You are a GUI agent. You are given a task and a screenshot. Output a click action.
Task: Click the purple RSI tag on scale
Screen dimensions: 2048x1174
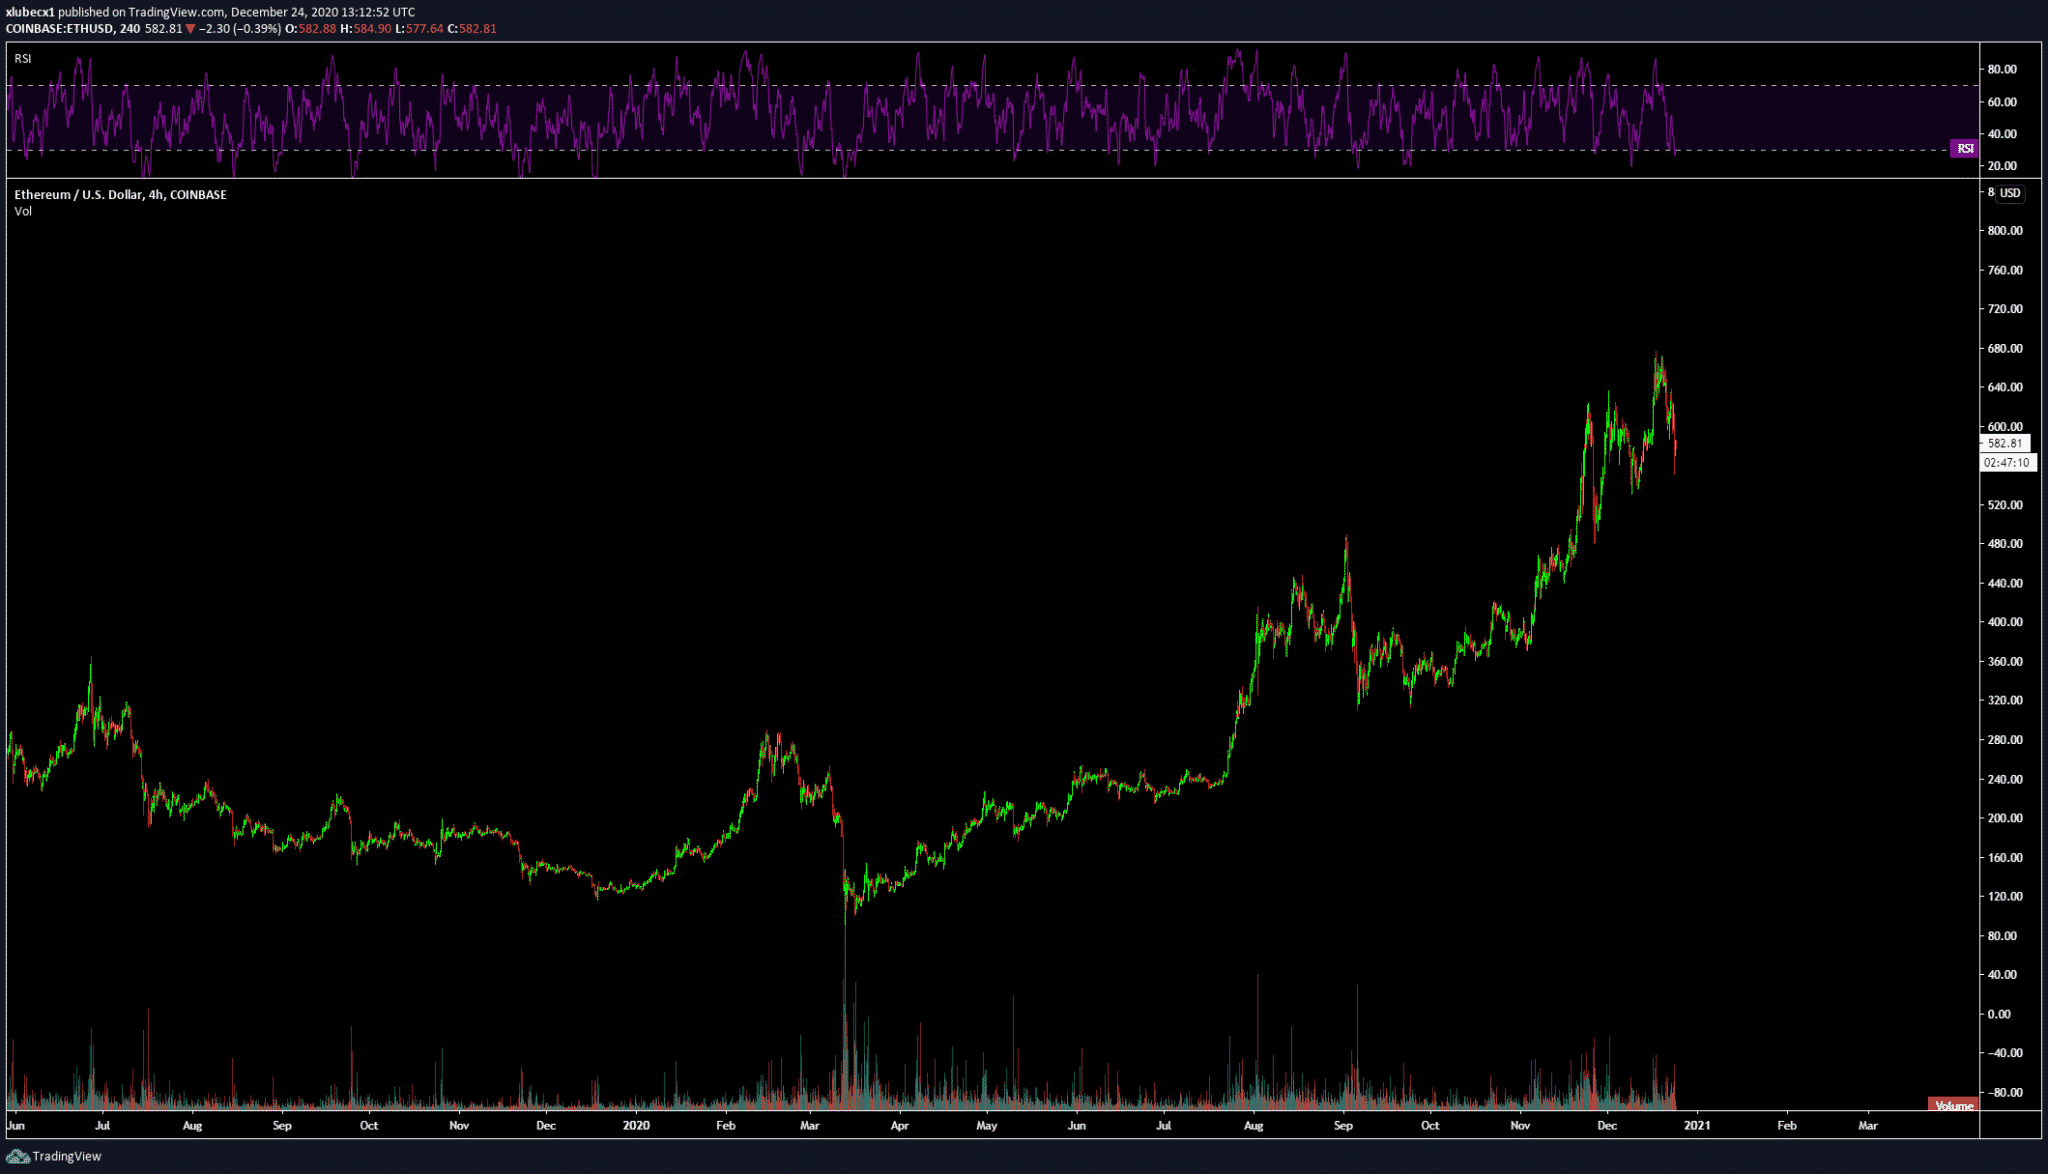(1965, 149)
